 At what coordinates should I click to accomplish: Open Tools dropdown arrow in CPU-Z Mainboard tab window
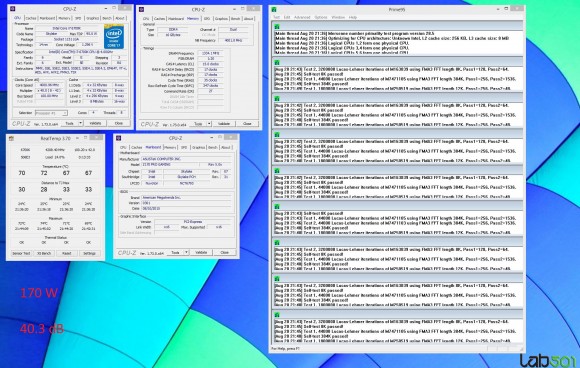click(x=186, y=252)
